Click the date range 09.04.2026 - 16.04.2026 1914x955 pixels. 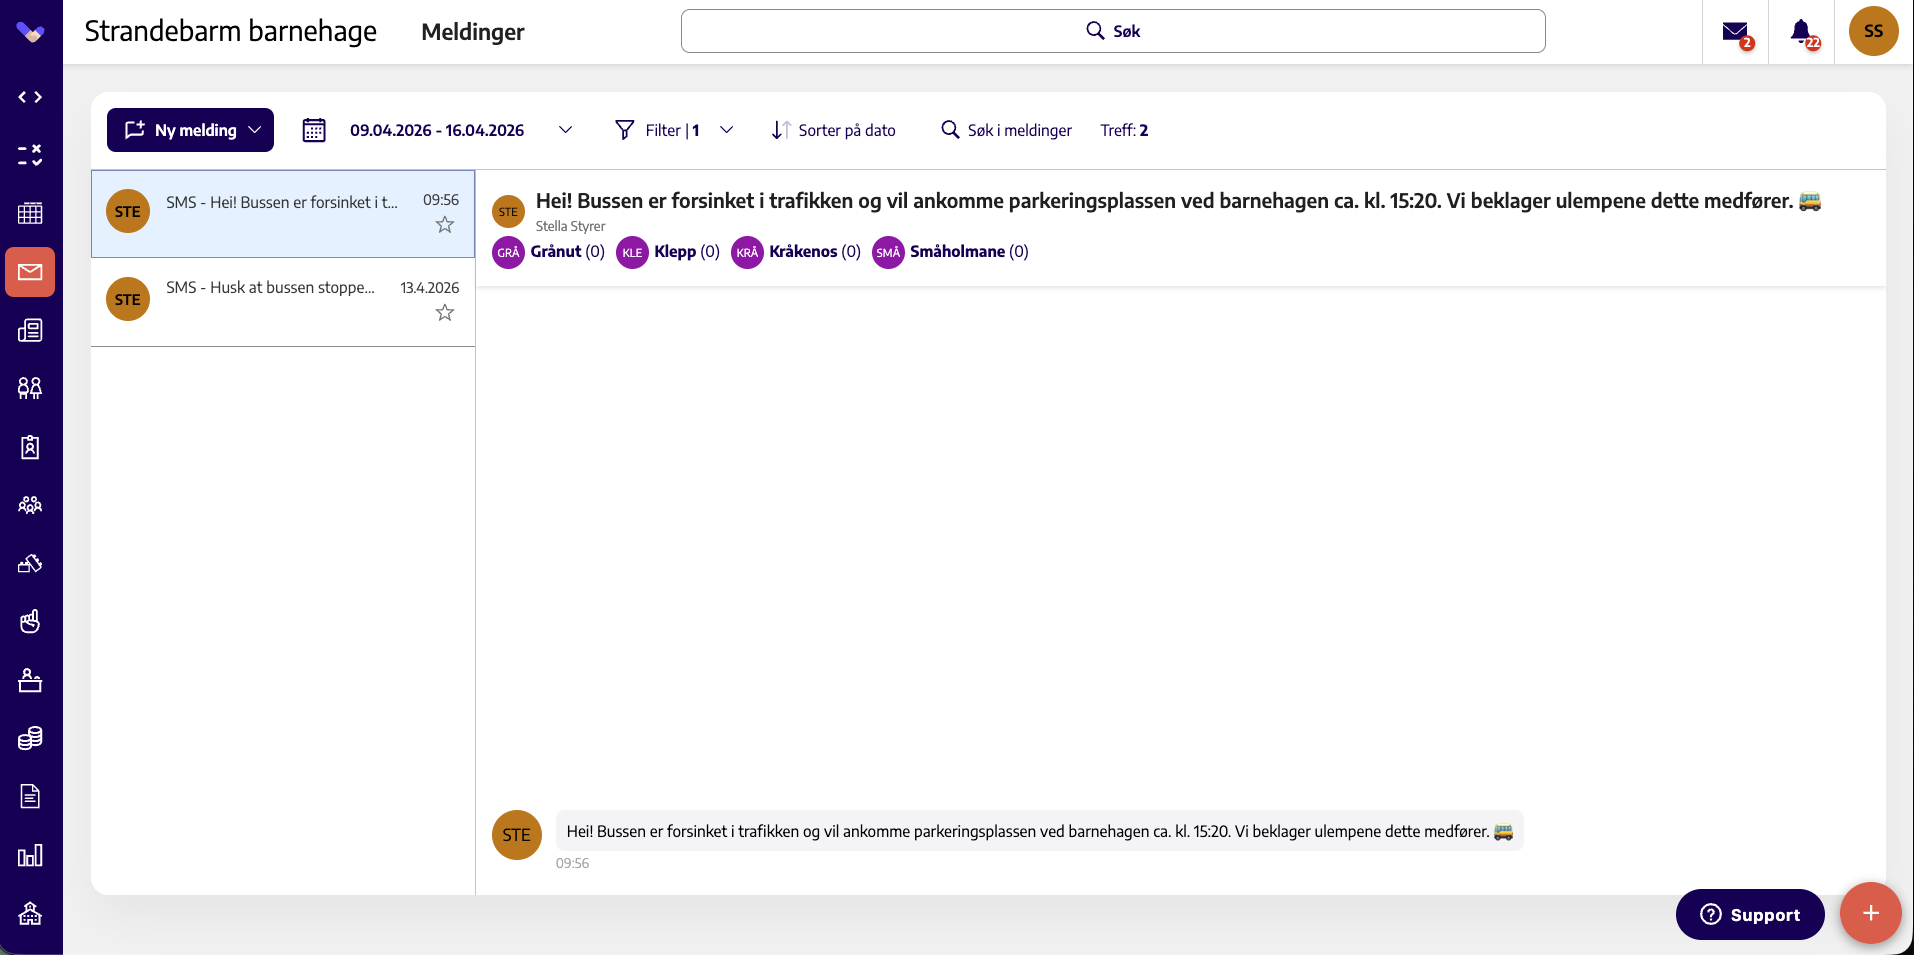437,130
